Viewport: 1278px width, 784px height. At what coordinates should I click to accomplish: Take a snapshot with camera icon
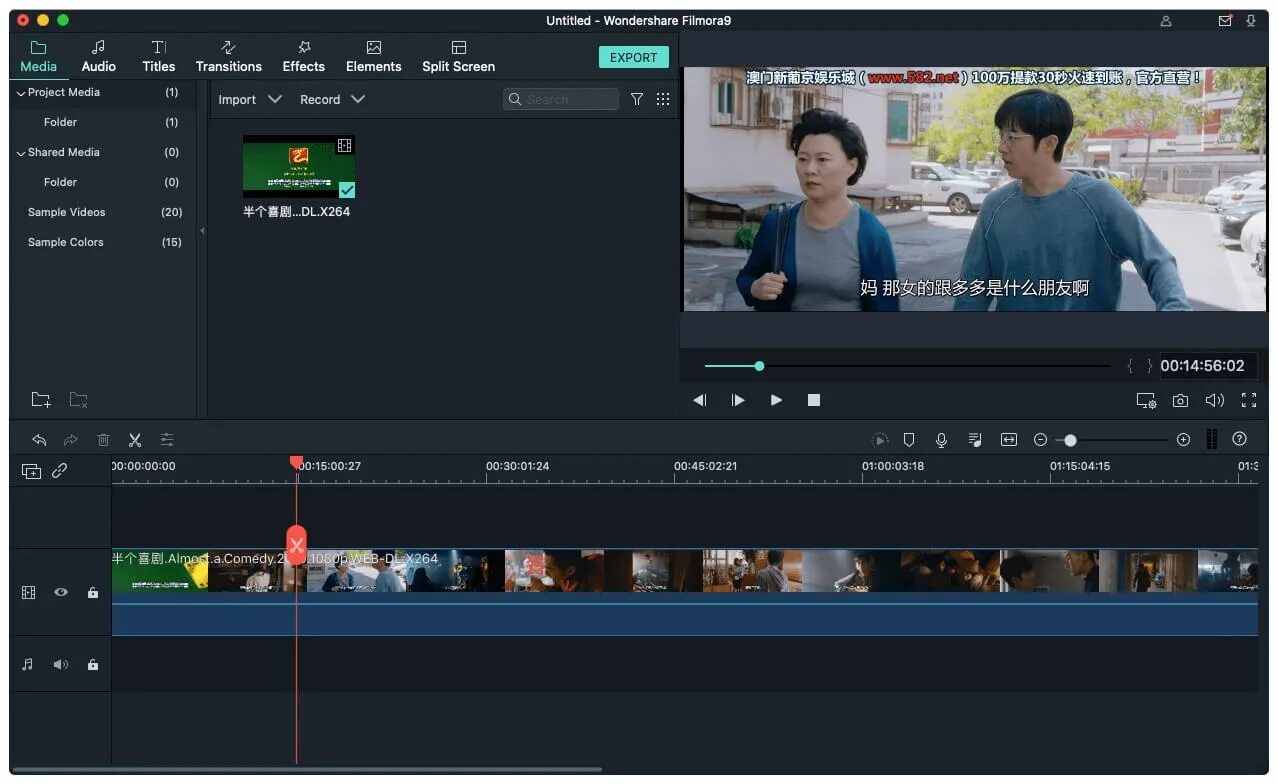click(1180, 400)
